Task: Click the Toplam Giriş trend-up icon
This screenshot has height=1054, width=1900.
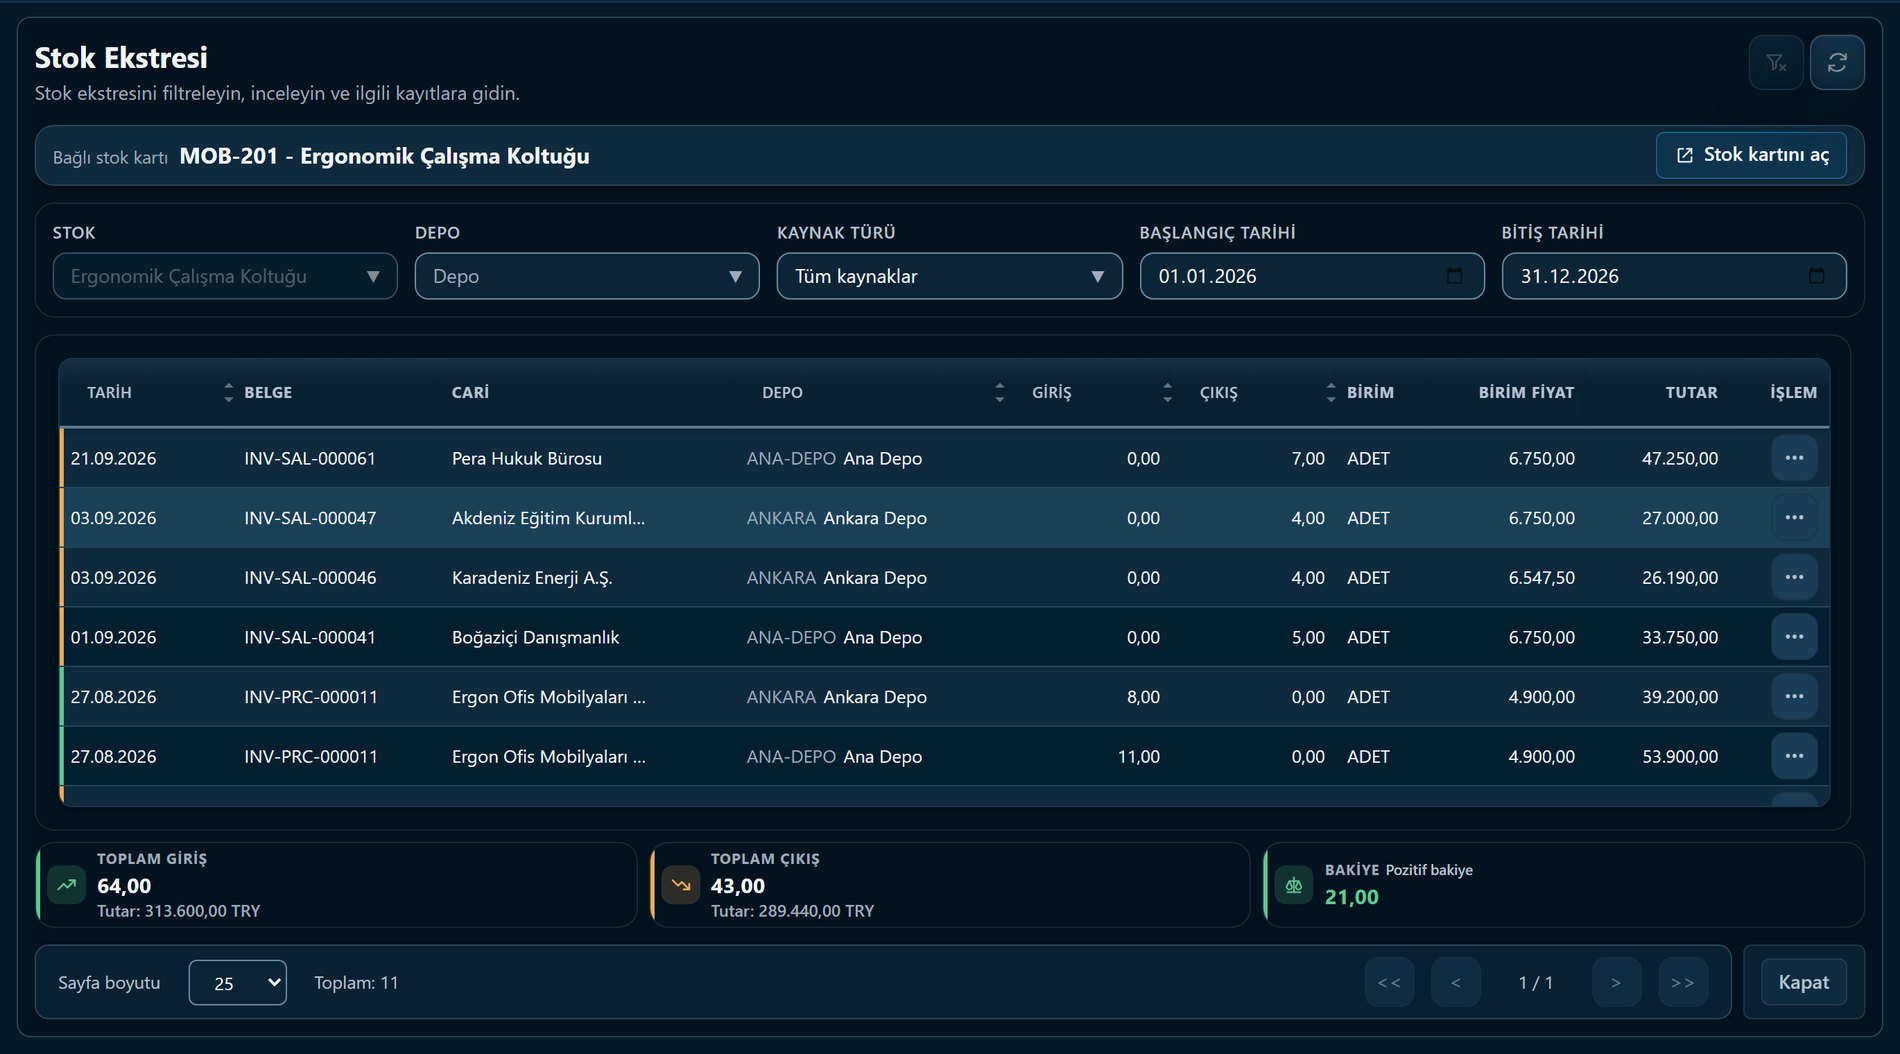Action: (x=67, y=885)
